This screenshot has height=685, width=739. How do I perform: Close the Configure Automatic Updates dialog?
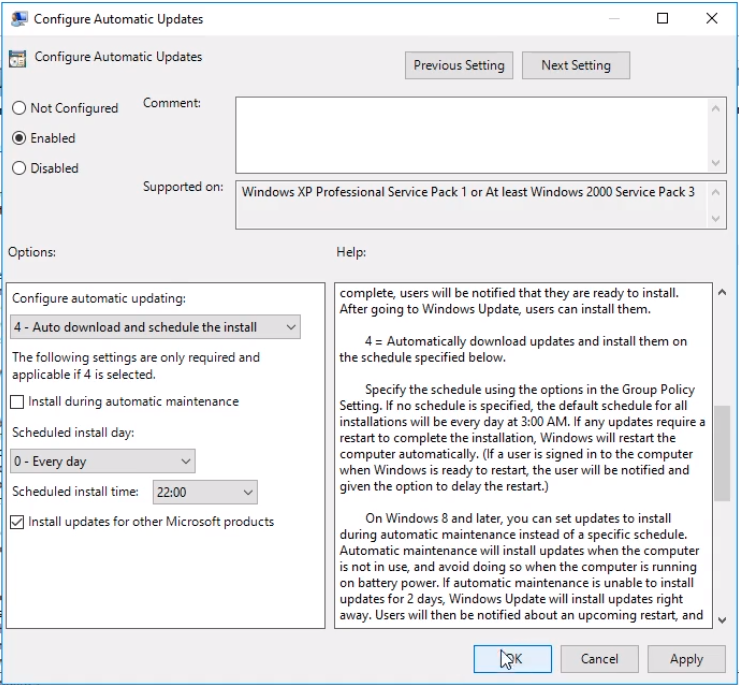coord(712,18)
